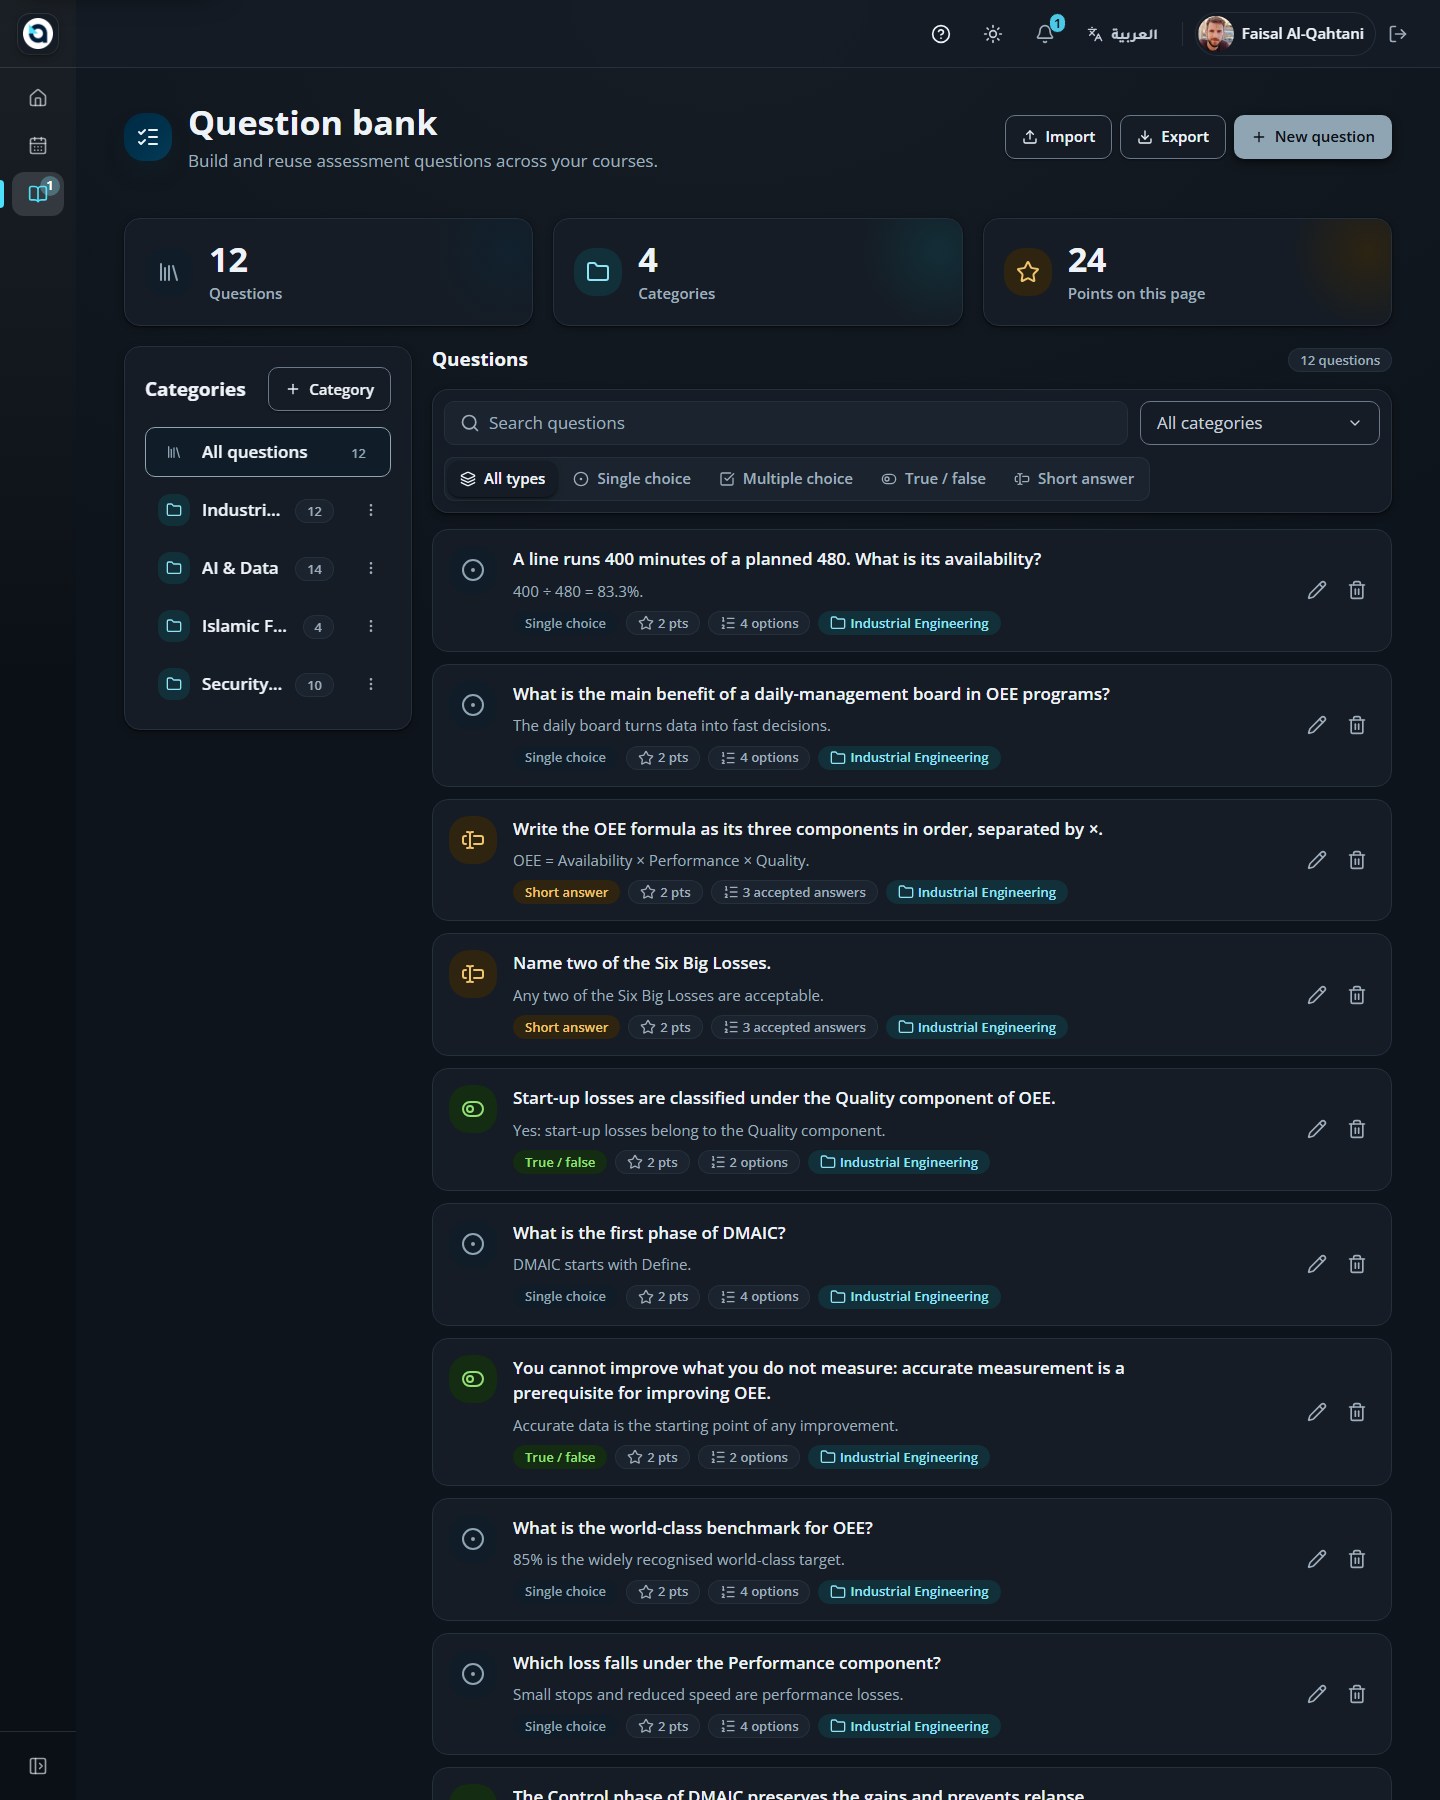Open the home icon in the sidebar
The image size is (1440, 1800).
(38, 98)
